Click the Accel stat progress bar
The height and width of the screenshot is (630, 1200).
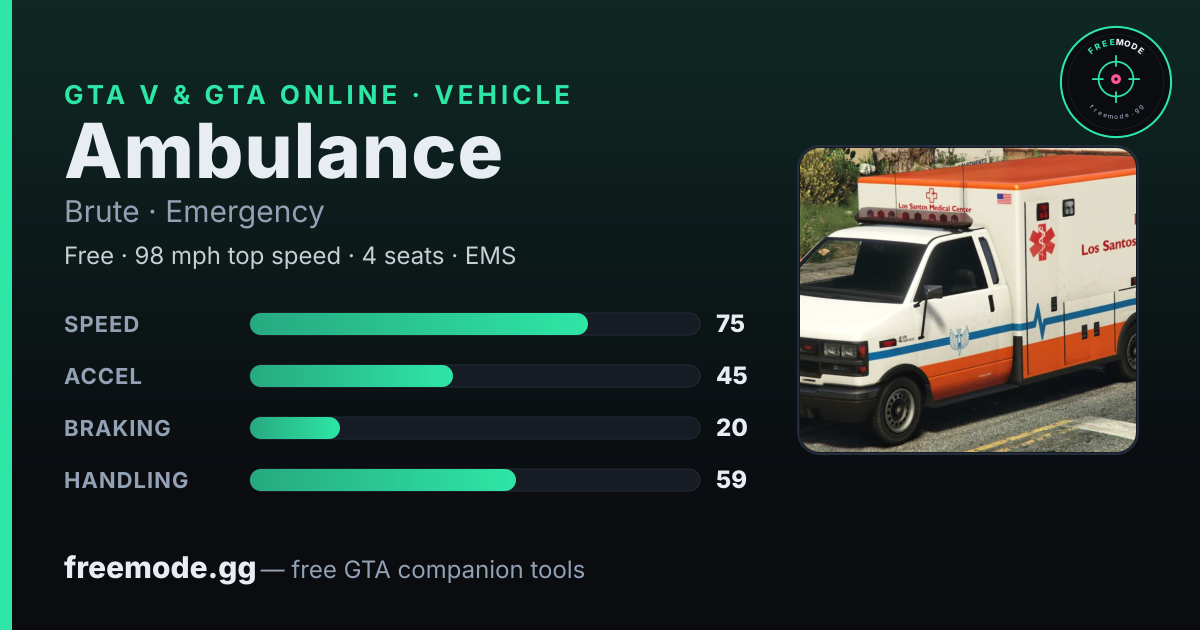(x=474, y=376)
